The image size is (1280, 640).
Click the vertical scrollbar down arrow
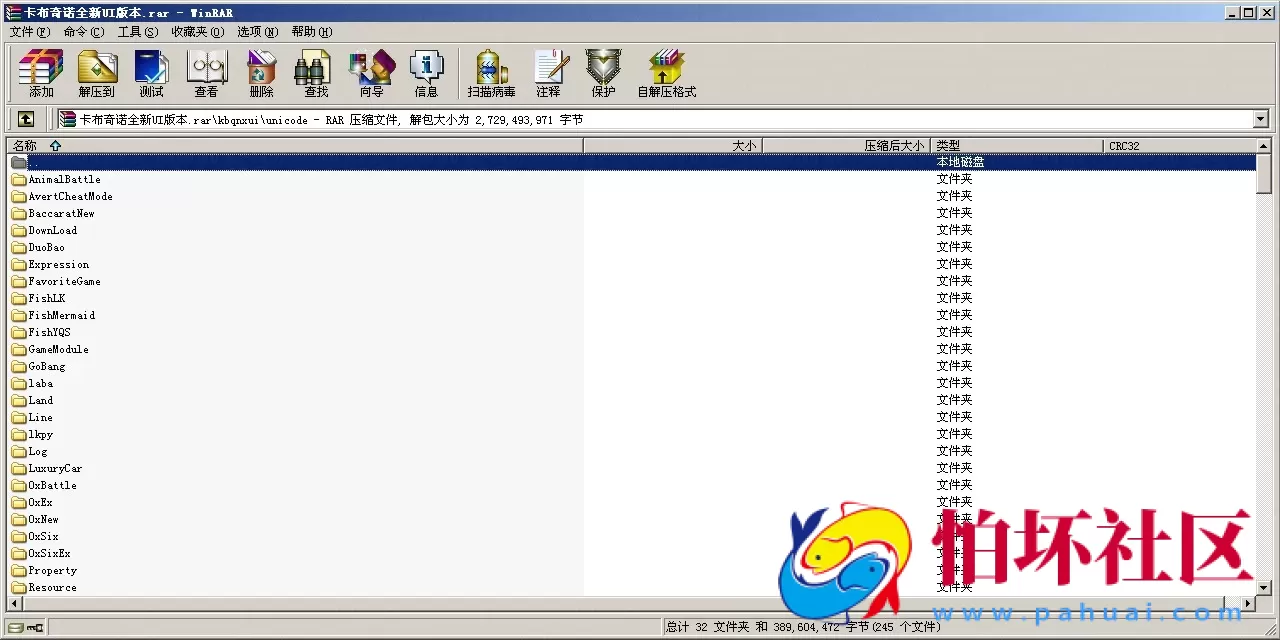pos(1261,589)
